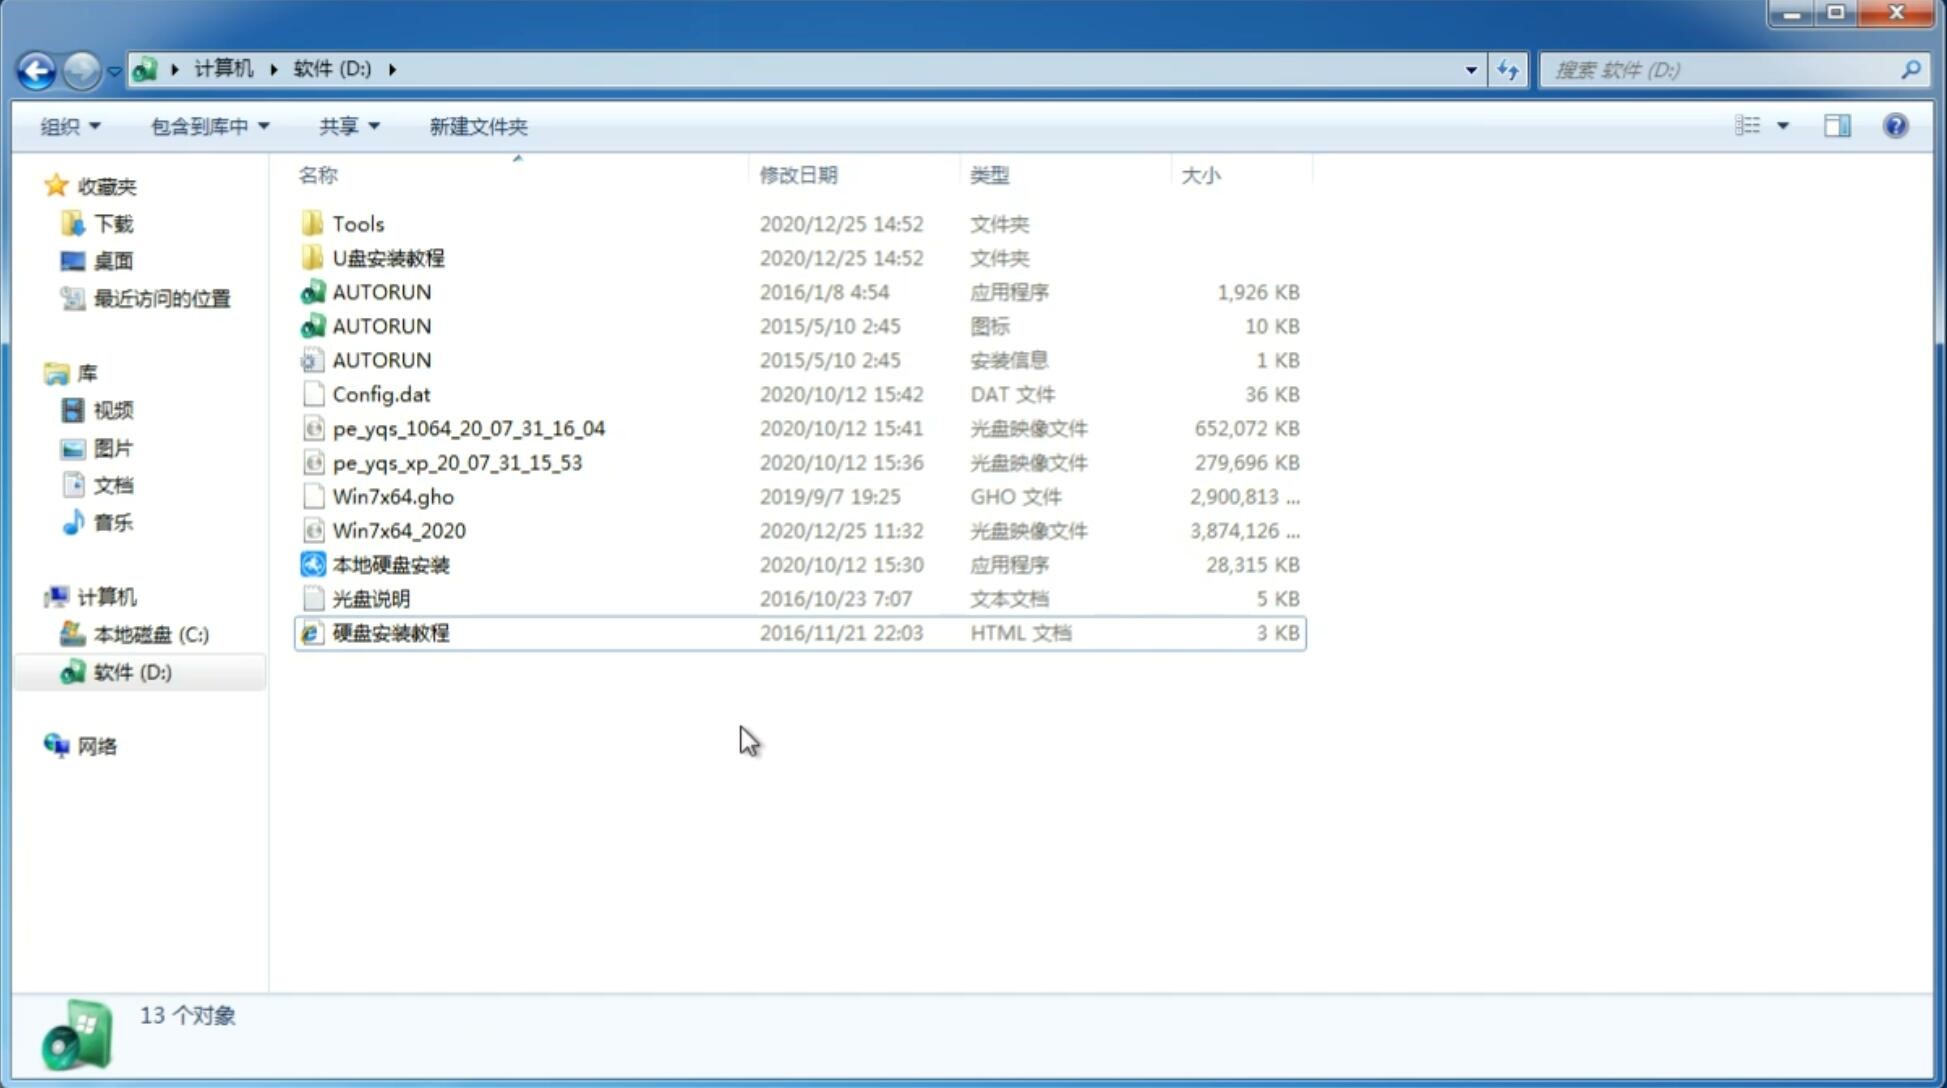The height and width of the screenshot is (1088, 1947).
Task: Launch 本地硬盘安装 application
Action: (x=390, y=564)
